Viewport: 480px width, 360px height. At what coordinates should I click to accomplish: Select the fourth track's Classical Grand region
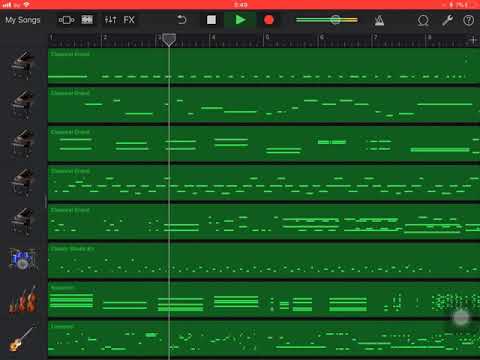pyautogui.click(x=264, y=183)
